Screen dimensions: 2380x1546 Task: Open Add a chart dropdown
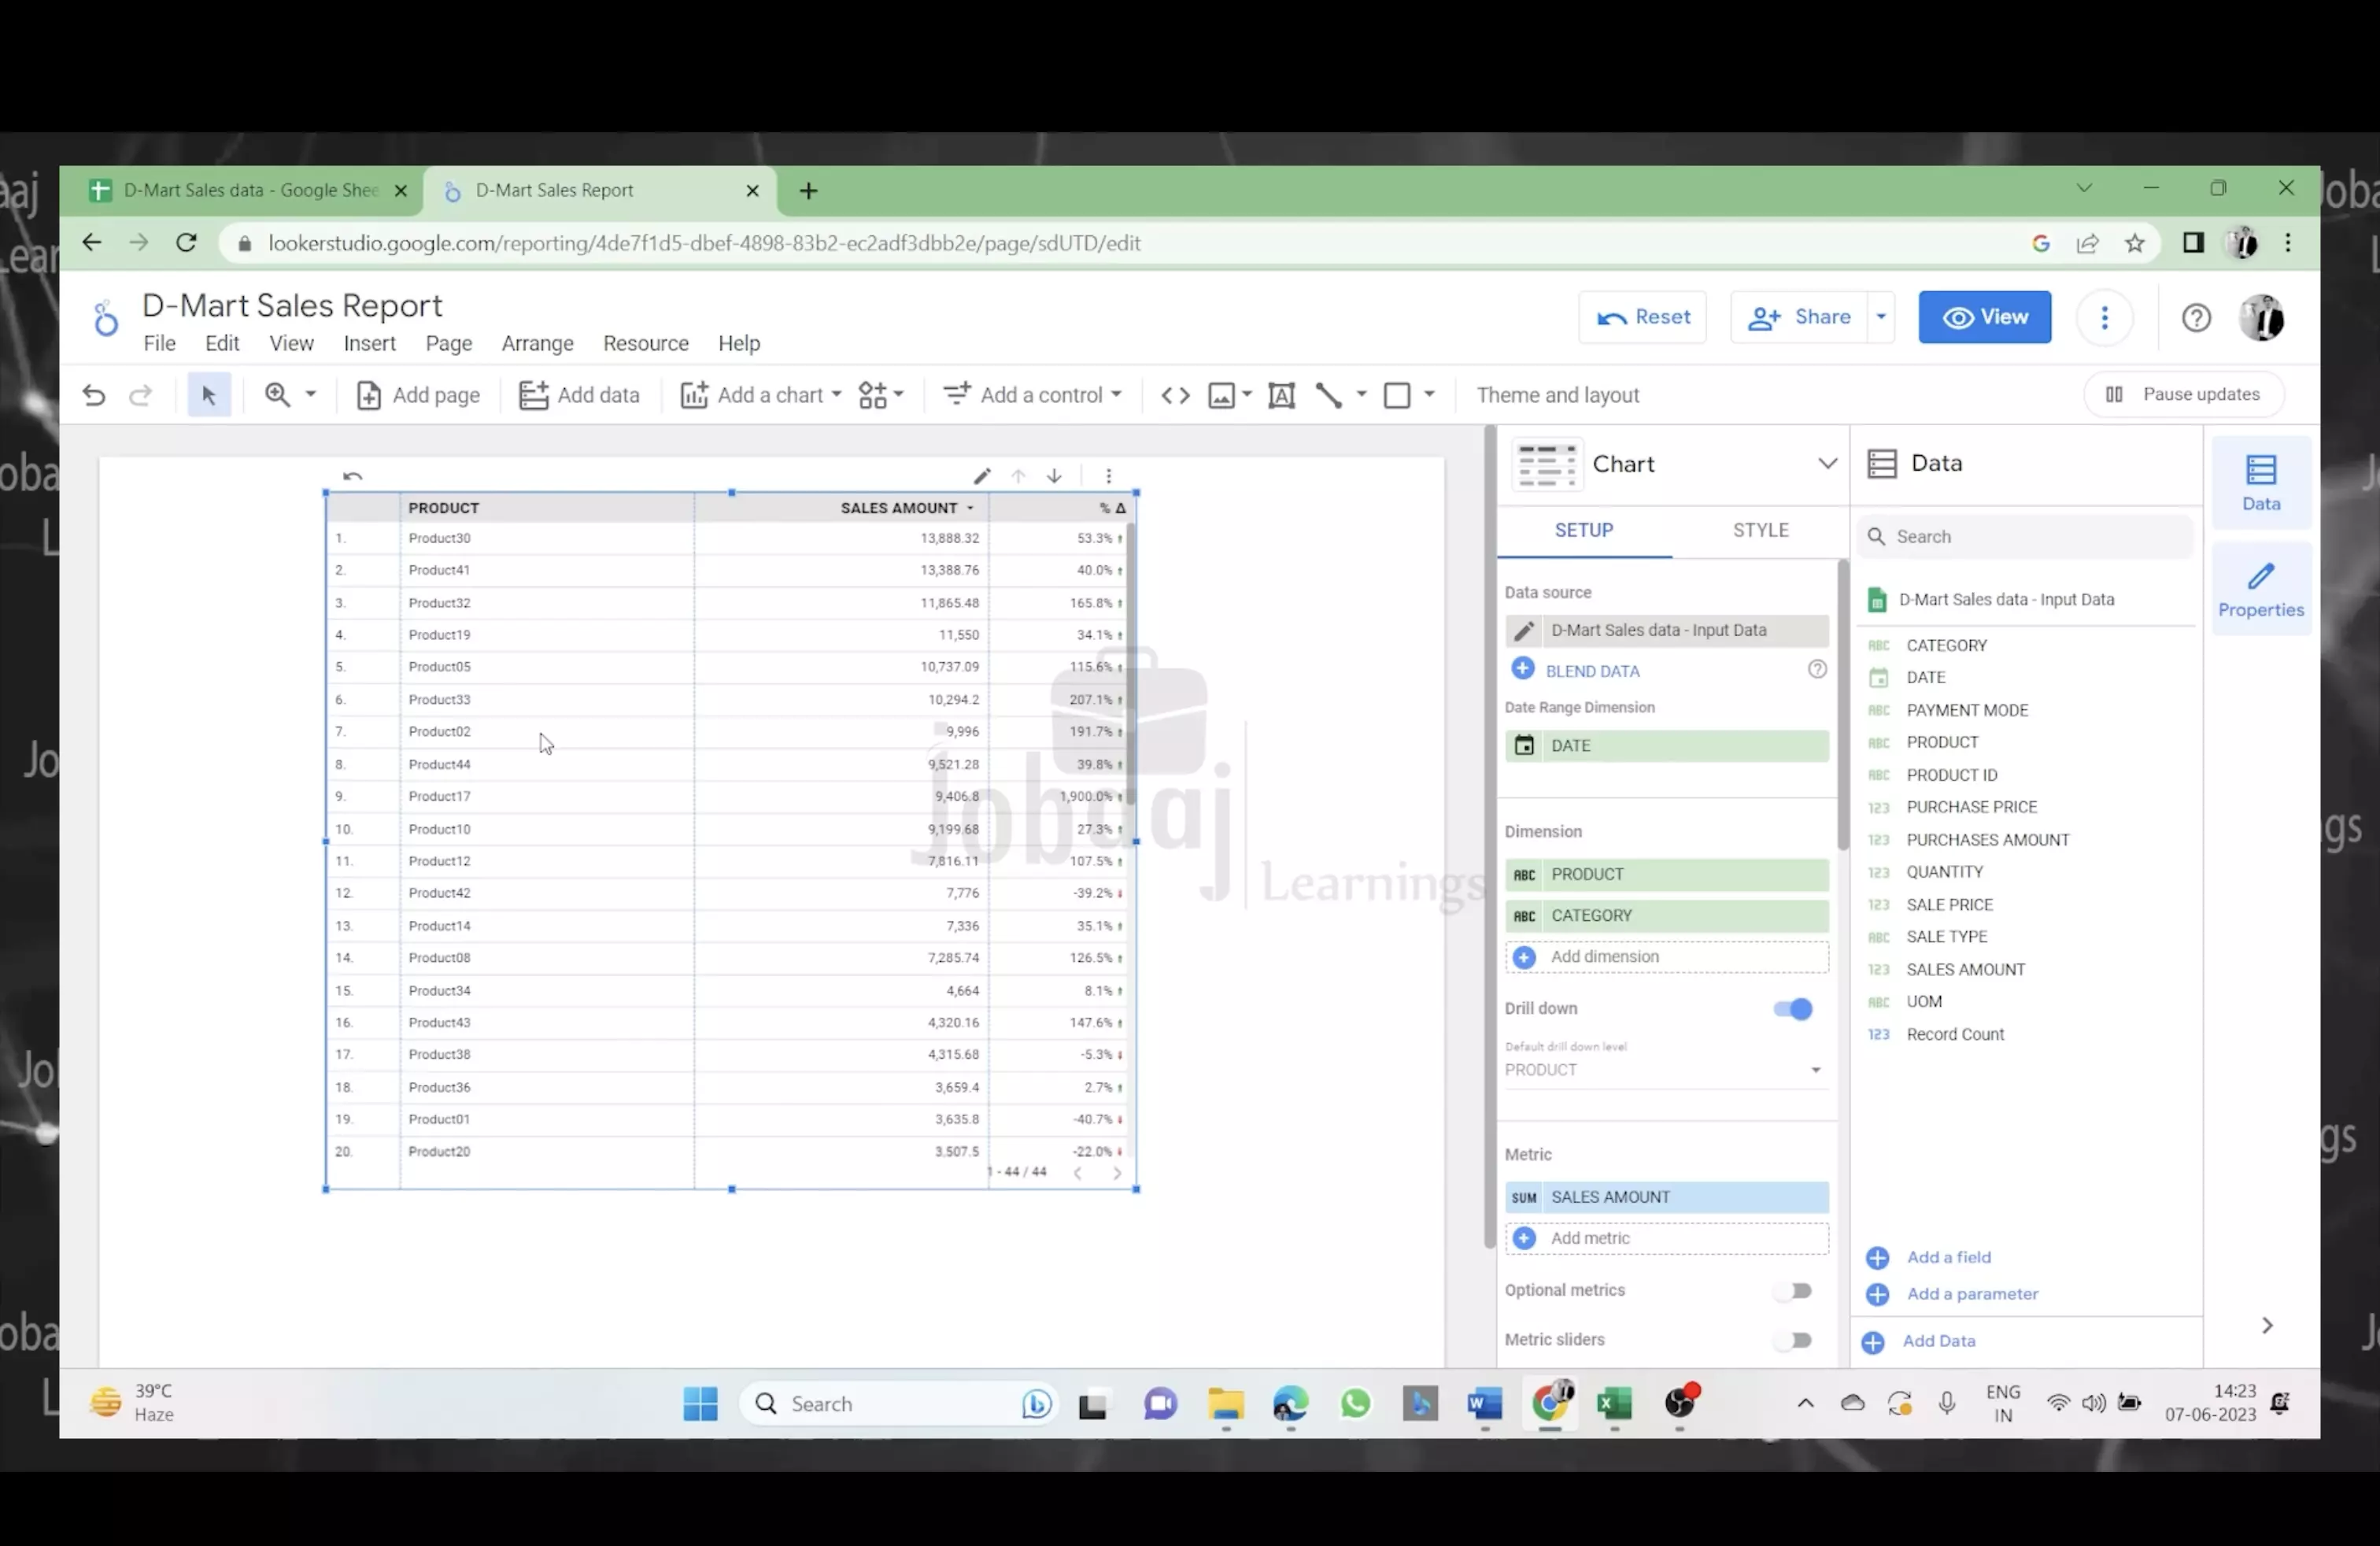point(761,395)
